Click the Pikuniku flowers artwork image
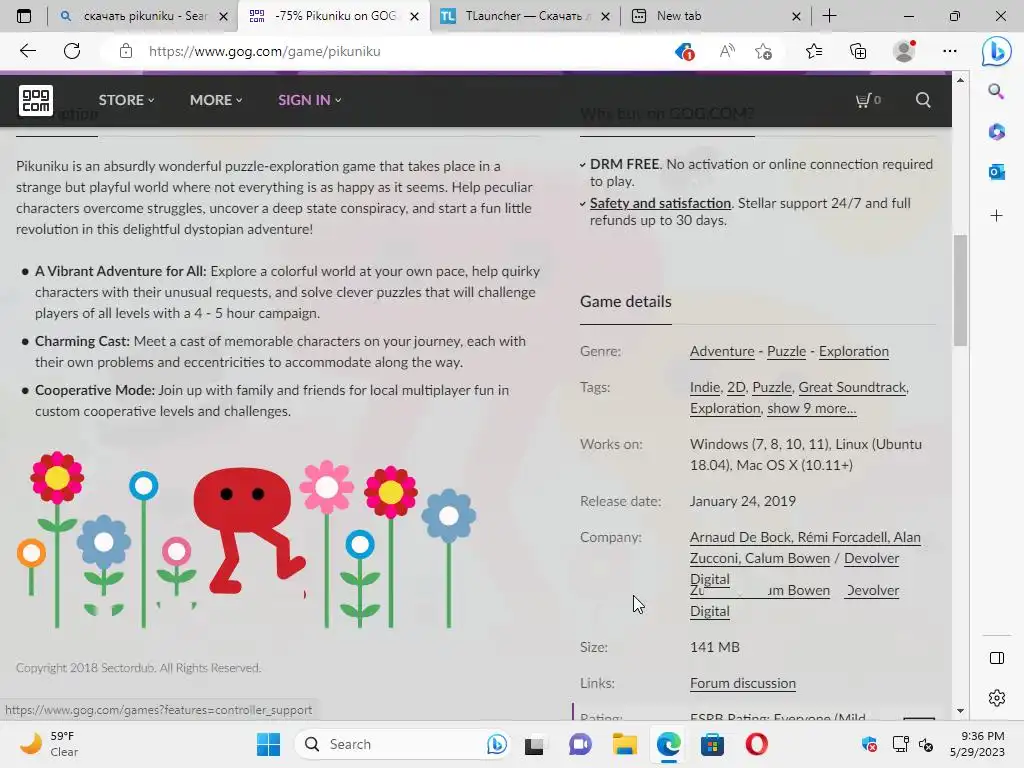 tap(246, 539)
